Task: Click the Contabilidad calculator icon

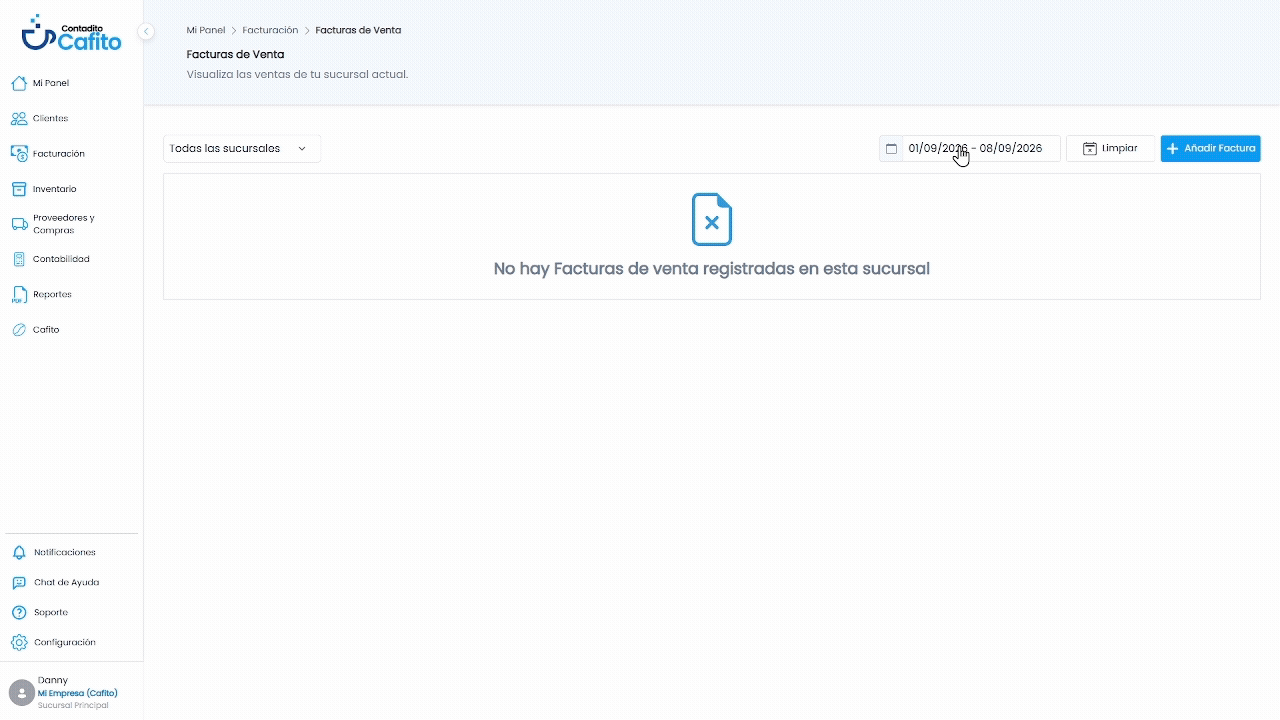Action: click(x=19, y=259)
